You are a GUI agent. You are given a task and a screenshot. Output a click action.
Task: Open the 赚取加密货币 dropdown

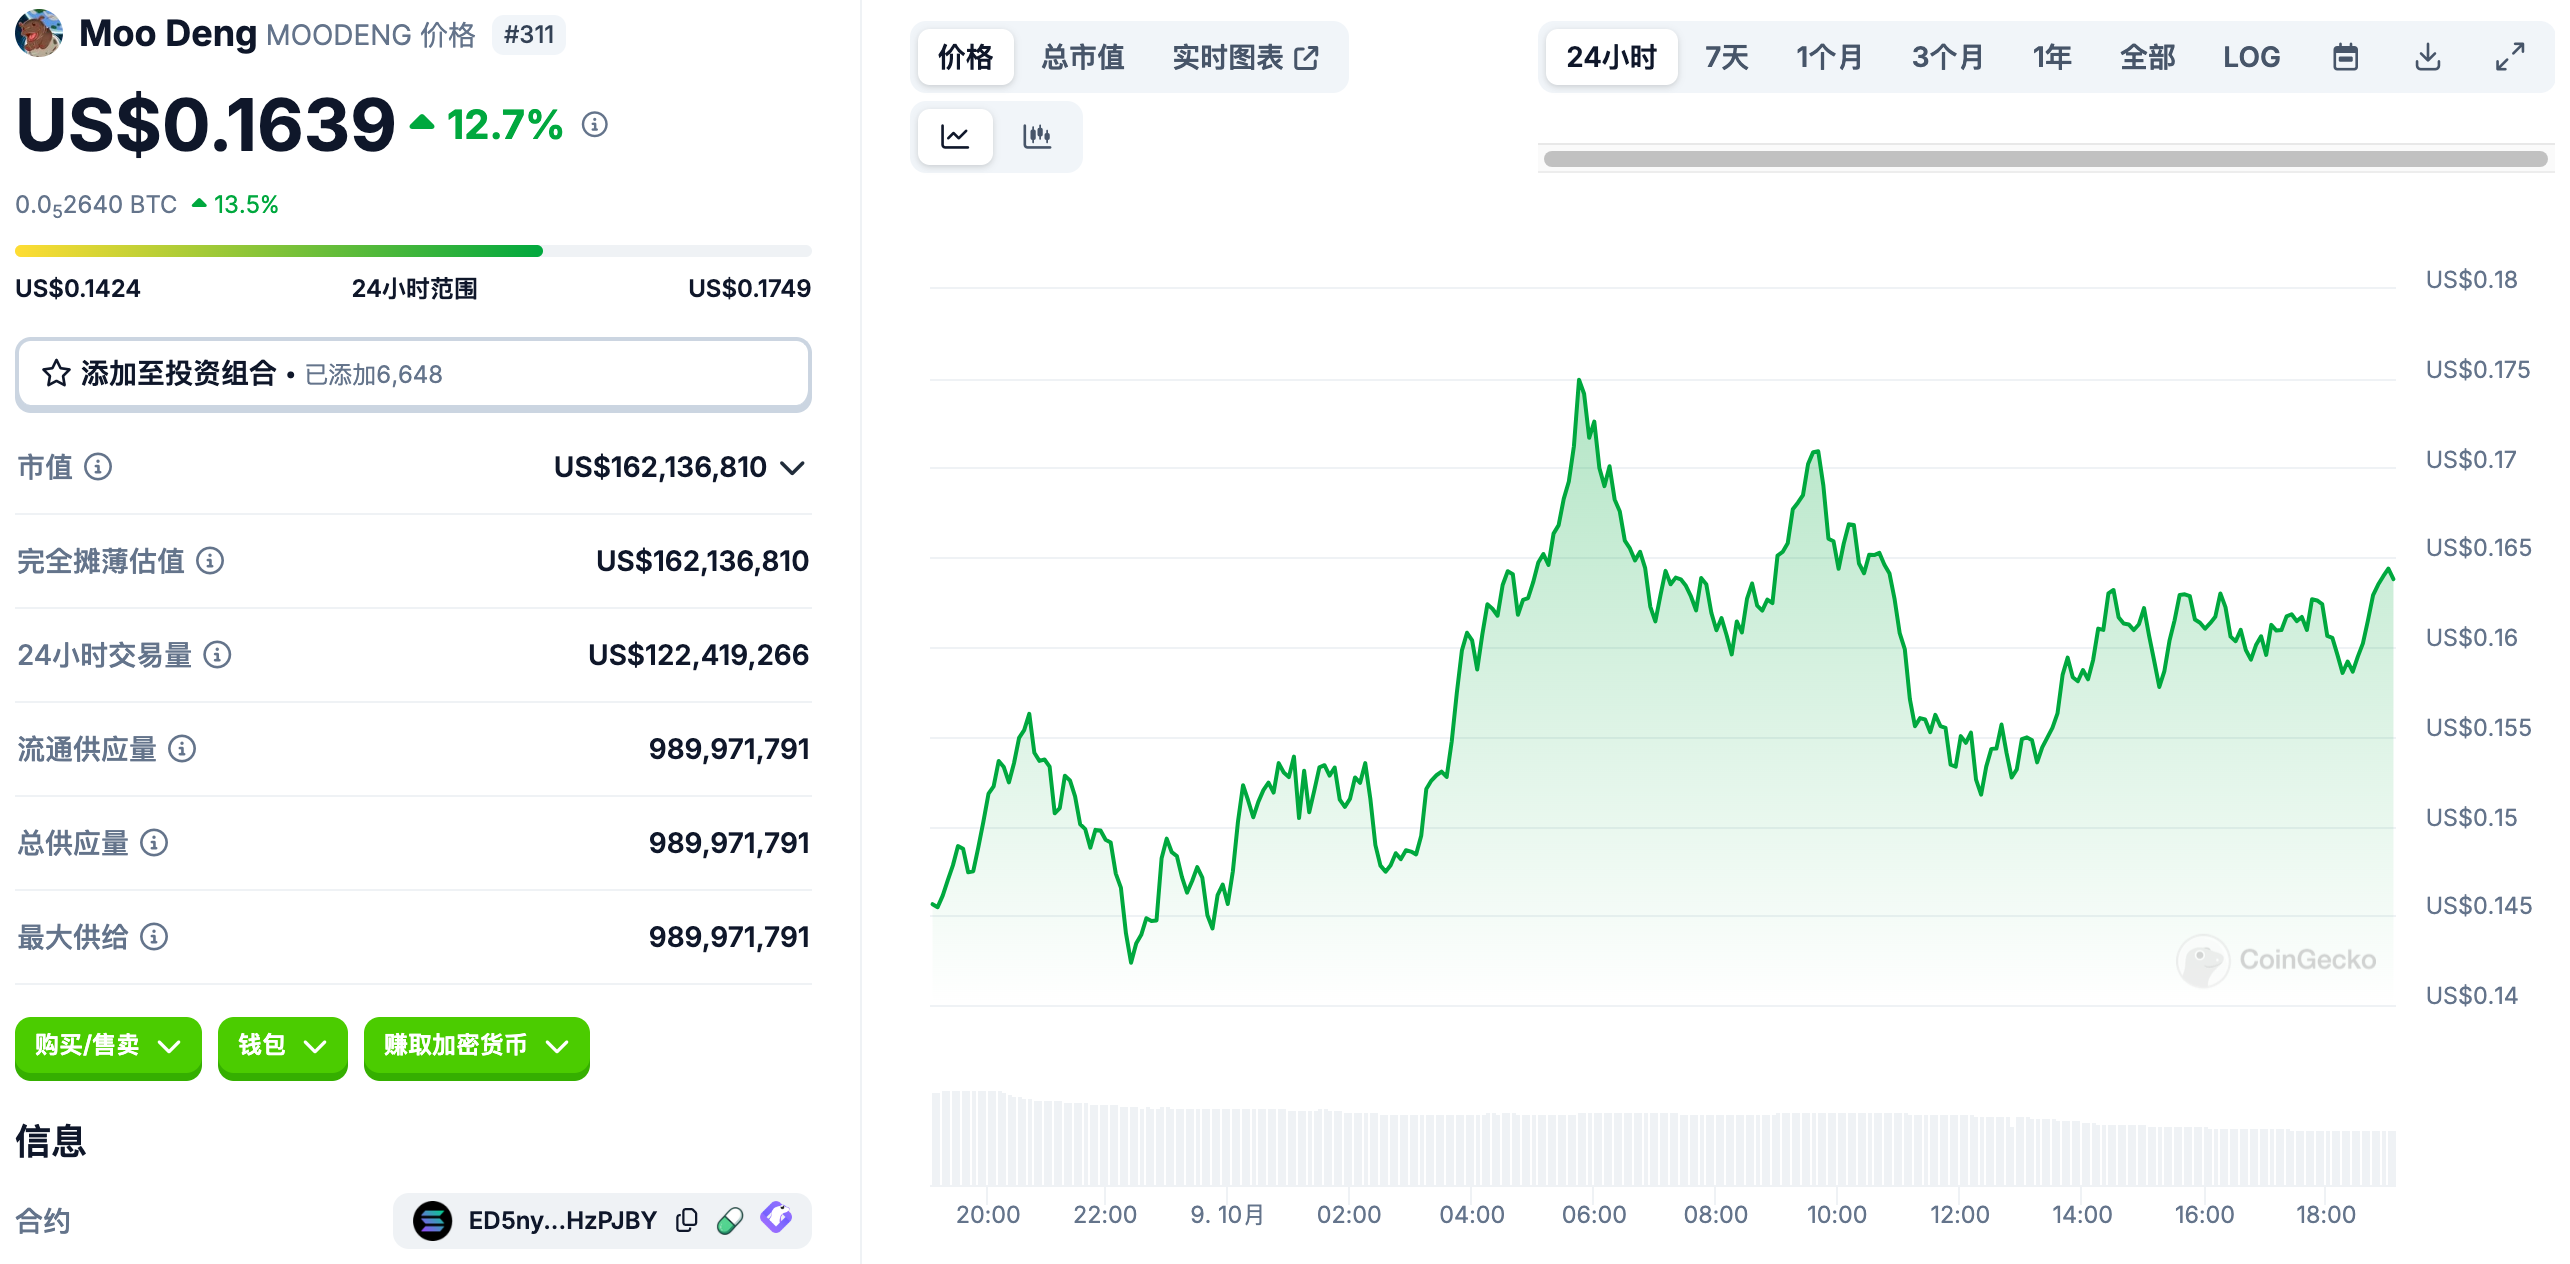click(x=476, y=1046)
